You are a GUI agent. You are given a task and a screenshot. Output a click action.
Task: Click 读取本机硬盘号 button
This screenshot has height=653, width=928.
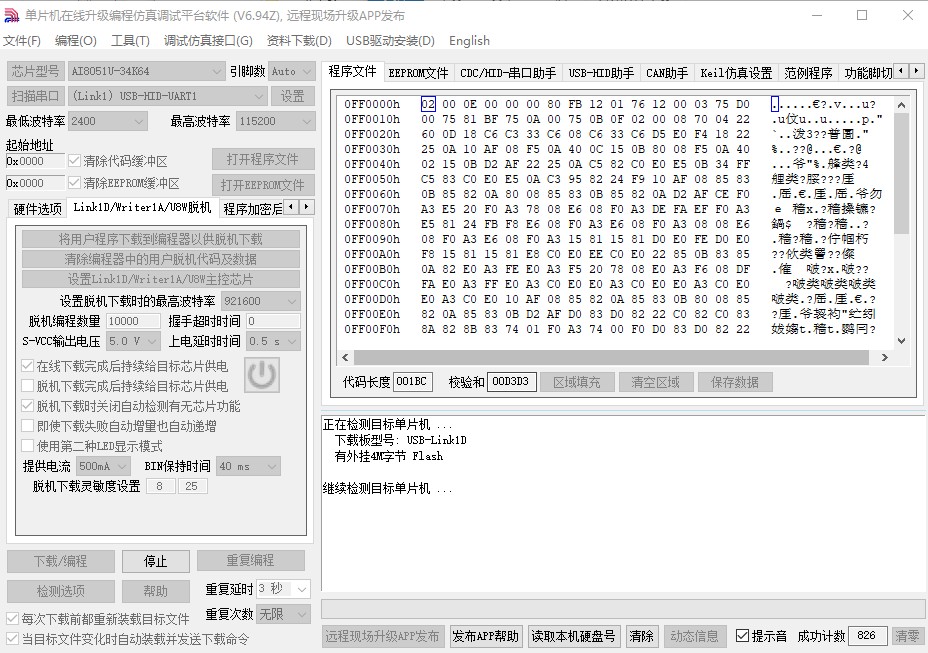[x=573, y=636]
